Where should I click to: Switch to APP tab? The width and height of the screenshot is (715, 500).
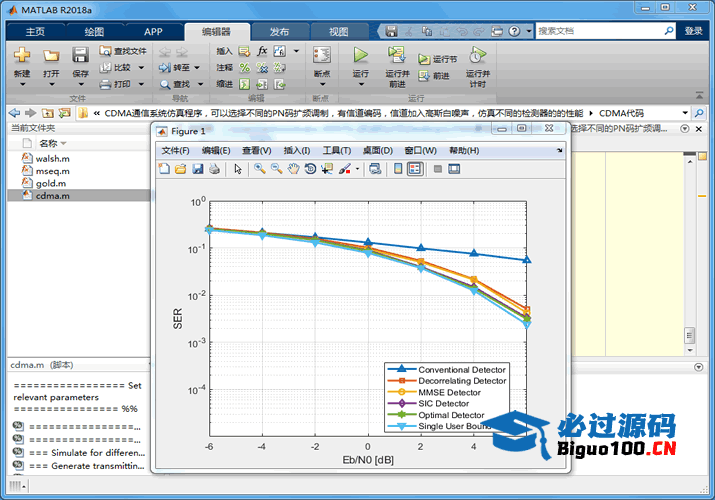pyautogui.click(x=153, y=31)
